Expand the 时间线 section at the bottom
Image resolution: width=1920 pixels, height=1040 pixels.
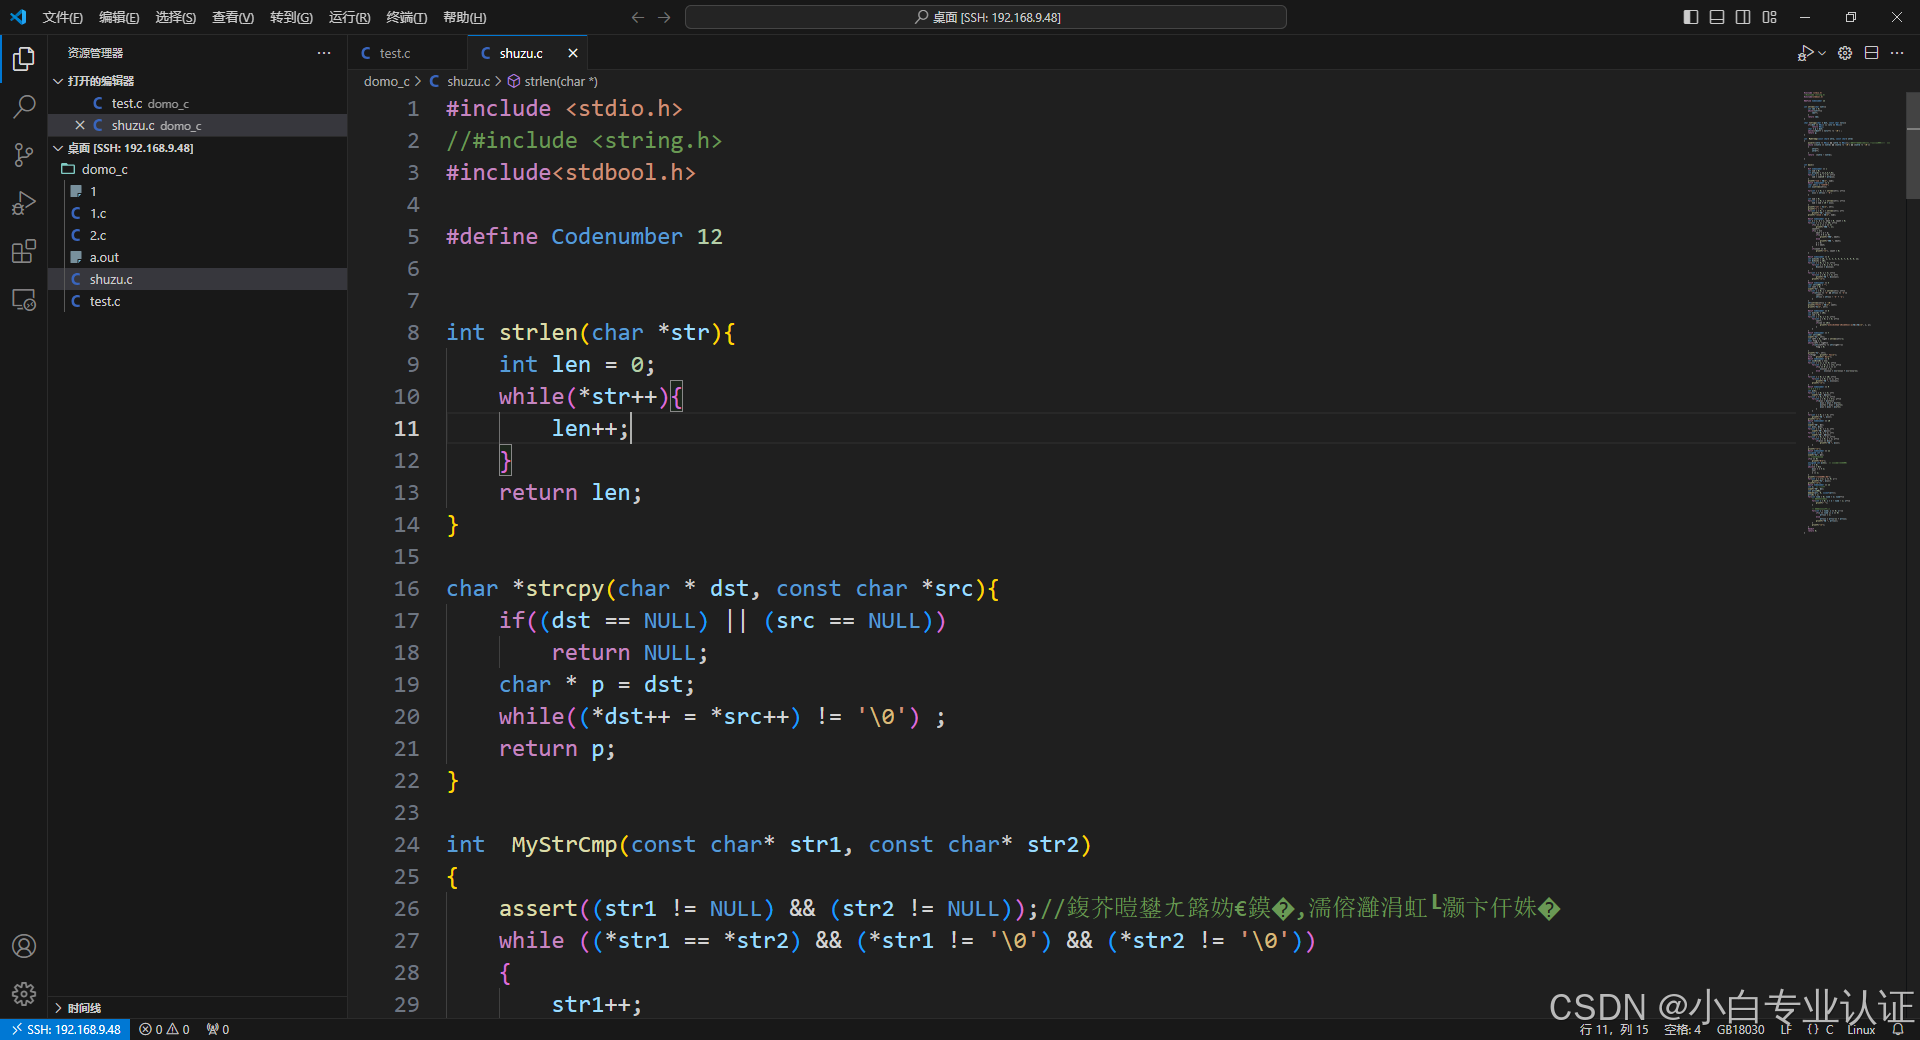[x=84, y=1008]
